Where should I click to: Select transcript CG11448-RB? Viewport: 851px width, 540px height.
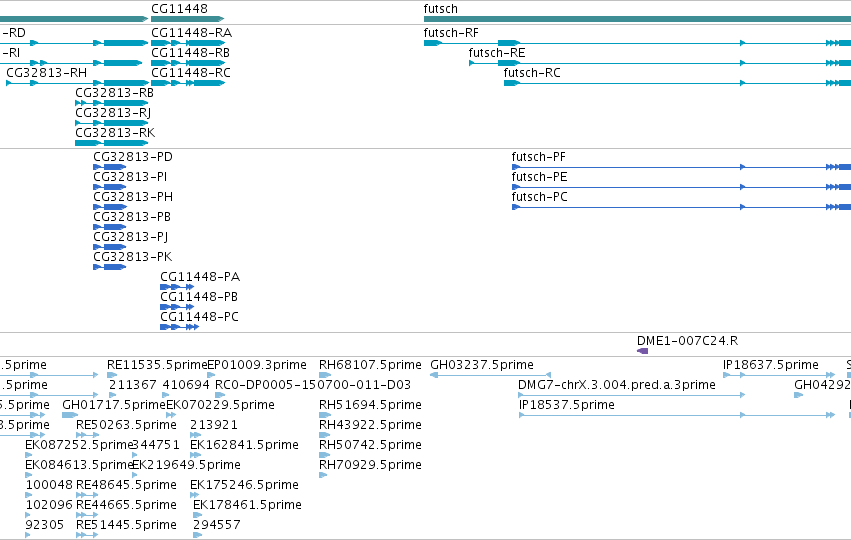[x=190, y=53]
